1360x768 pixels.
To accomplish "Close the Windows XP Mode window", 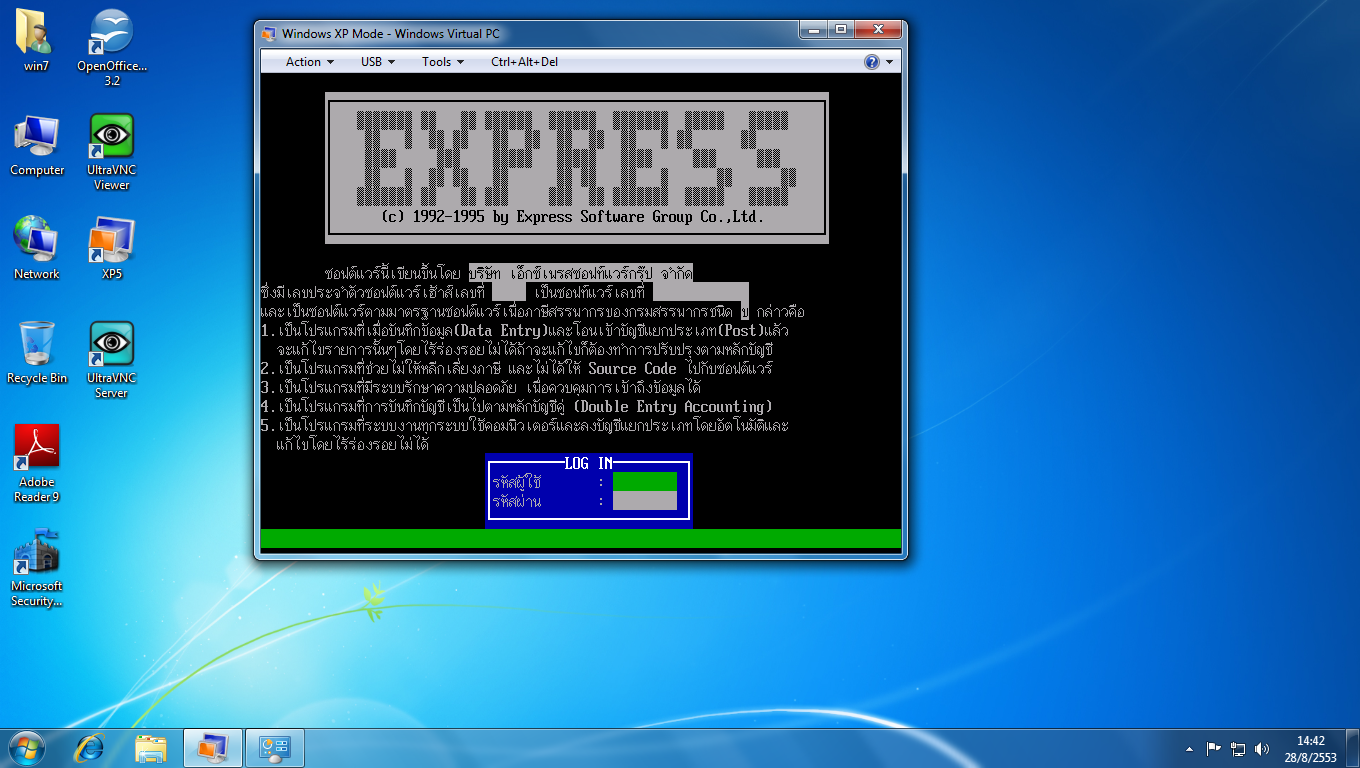I will click(877, 30).
